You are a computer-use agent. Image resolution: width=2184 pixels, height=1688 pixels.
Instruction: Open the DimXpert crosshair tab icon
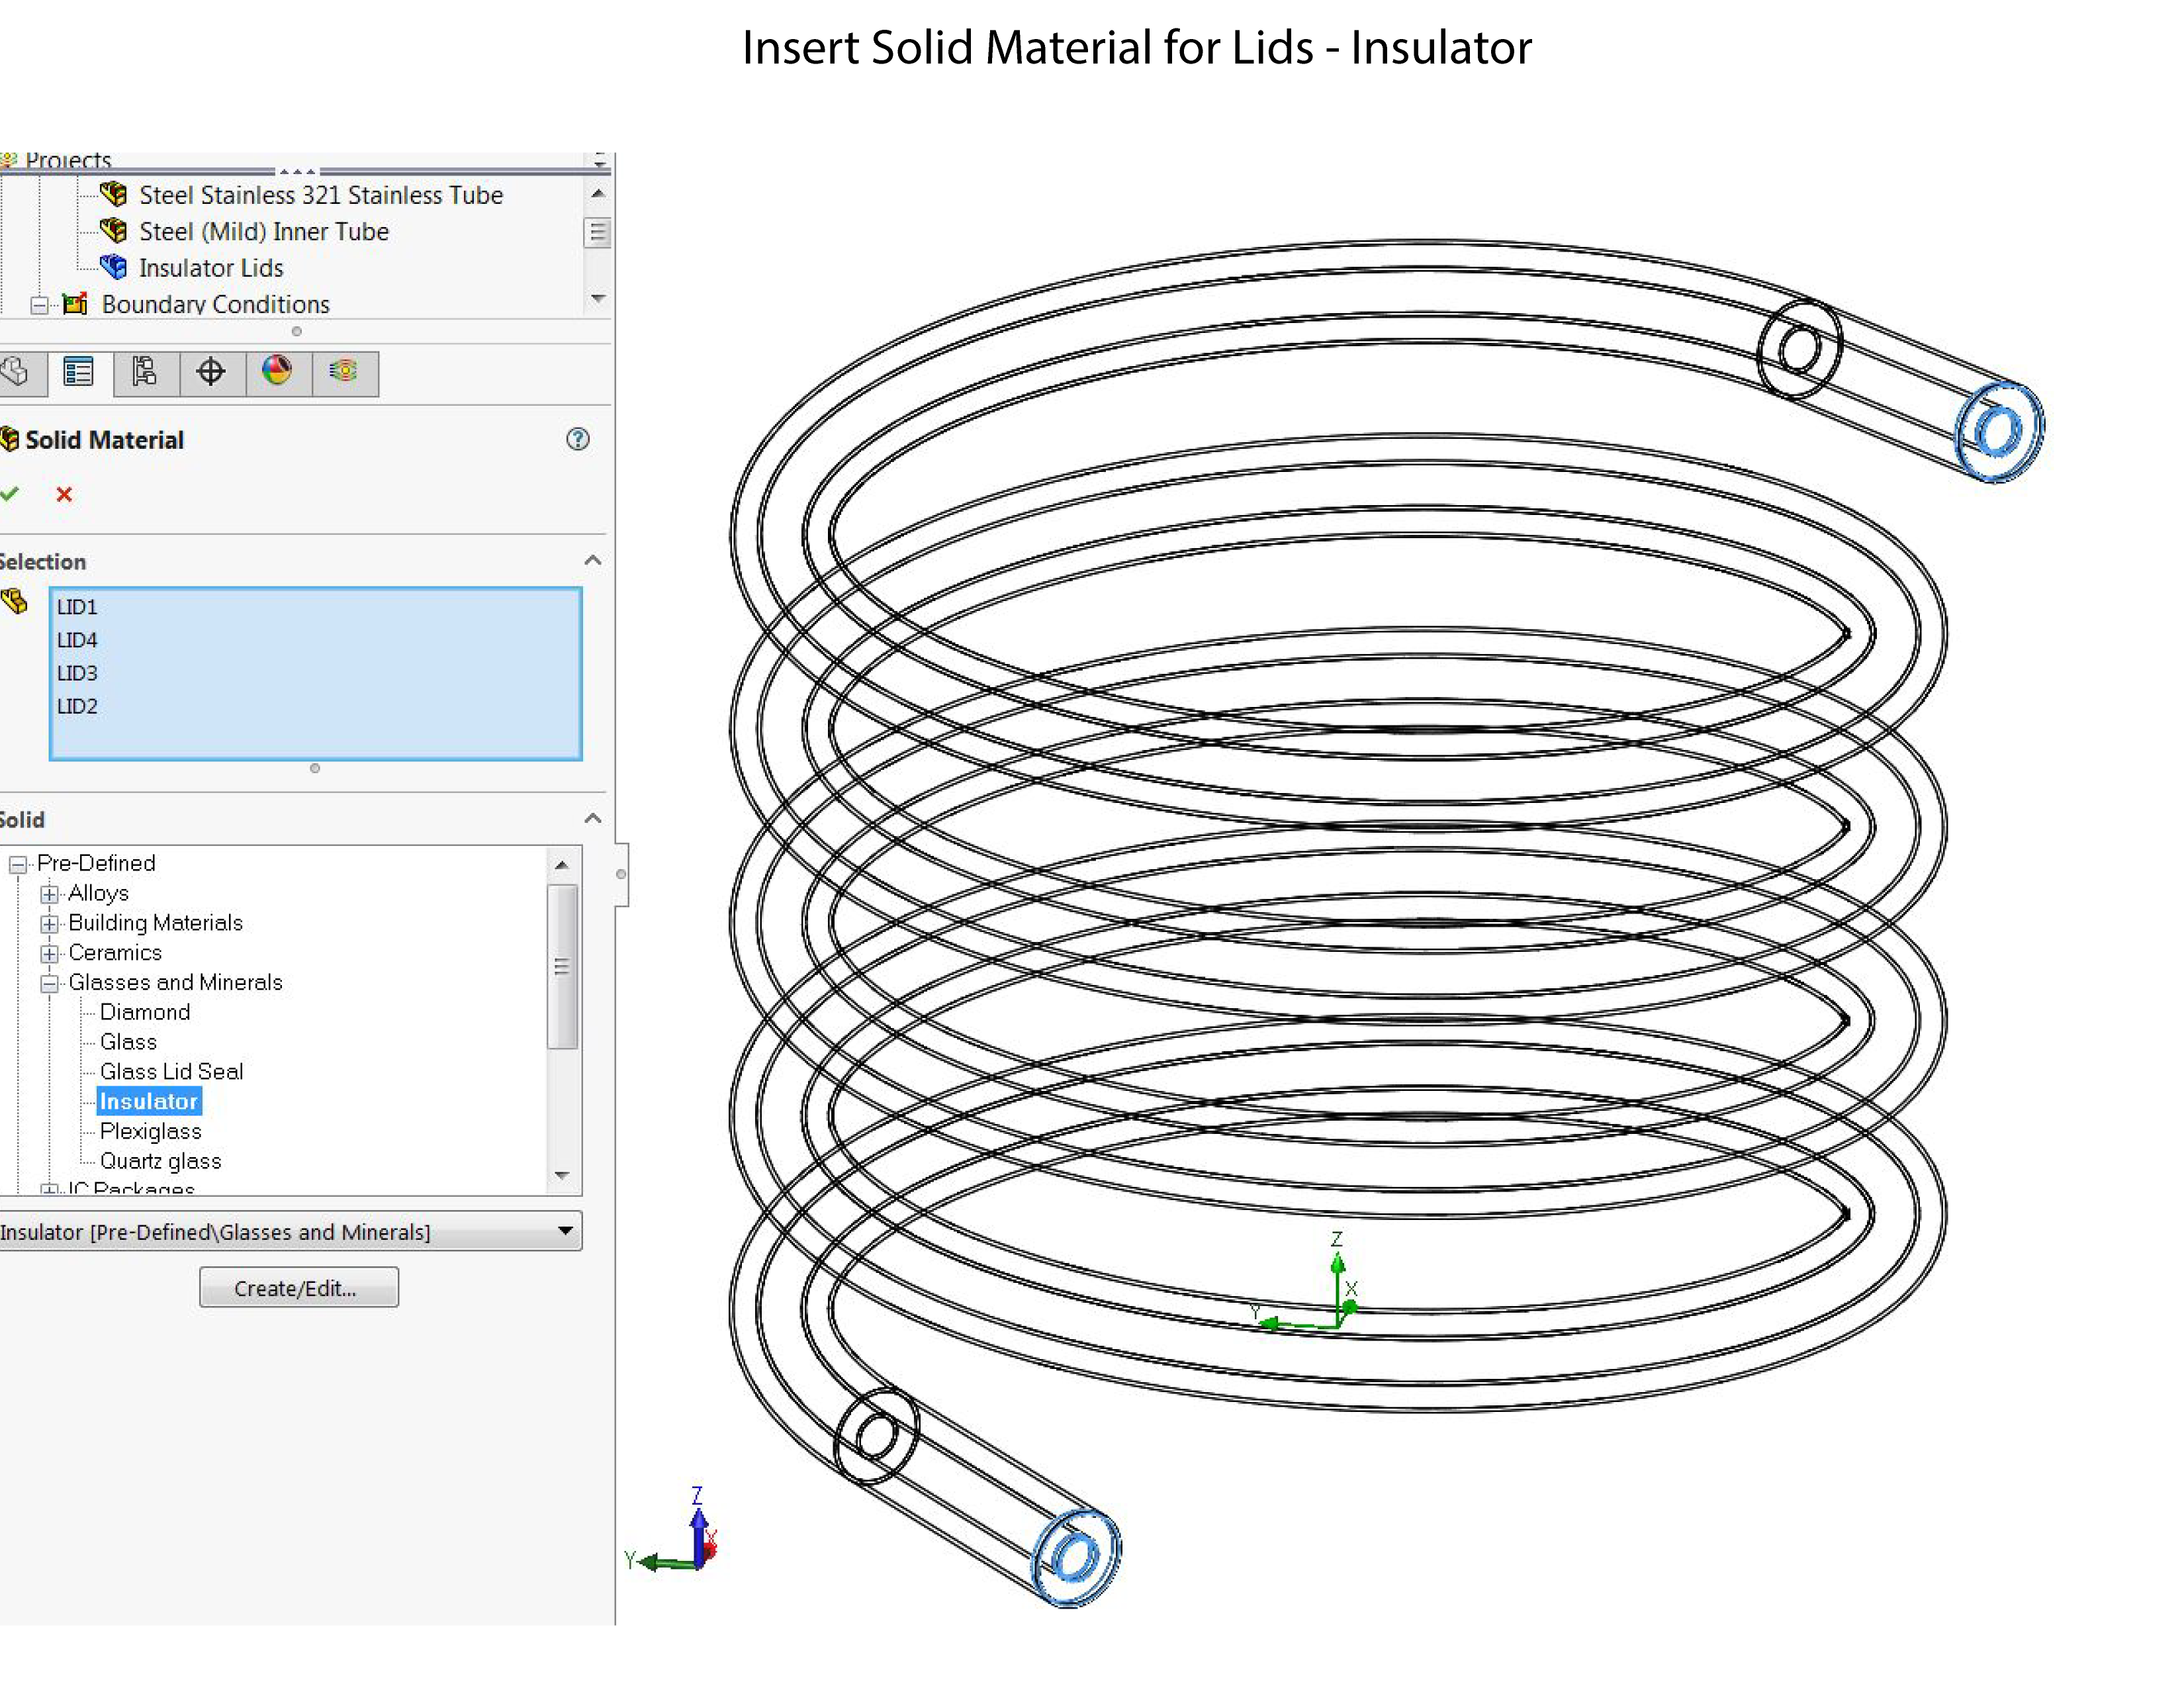tap(211, 372)
